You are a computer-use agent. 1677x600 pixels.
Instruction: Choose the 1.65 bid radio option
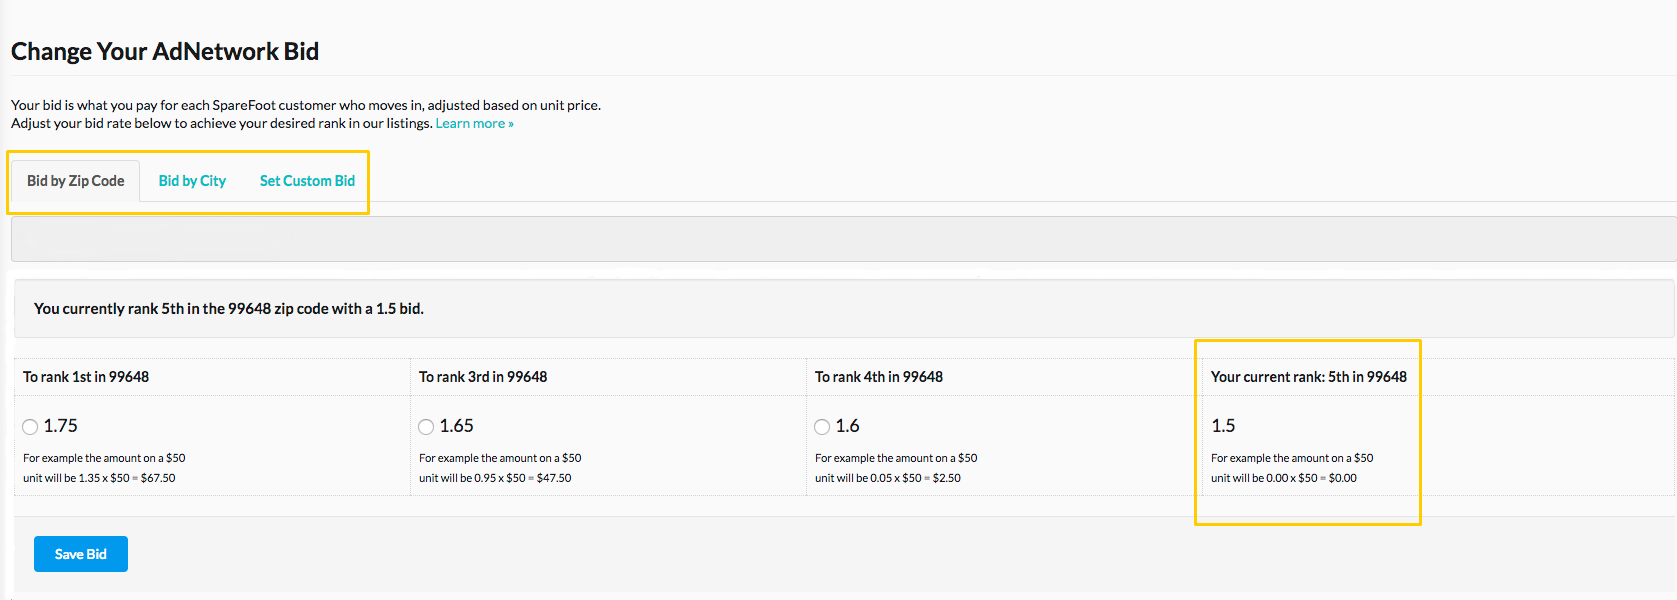point(426,427)
